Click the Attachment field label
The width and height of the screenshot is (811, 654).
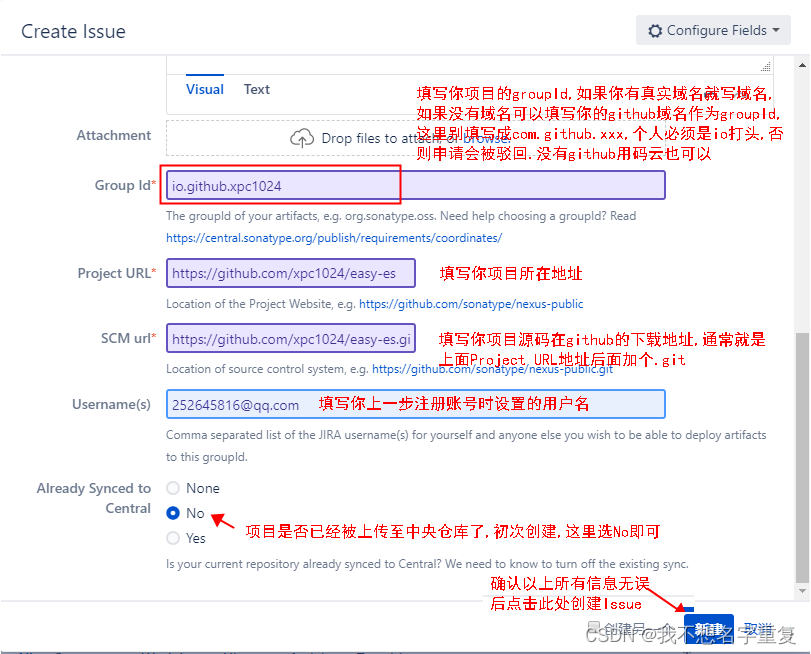[x=114, y=135]
